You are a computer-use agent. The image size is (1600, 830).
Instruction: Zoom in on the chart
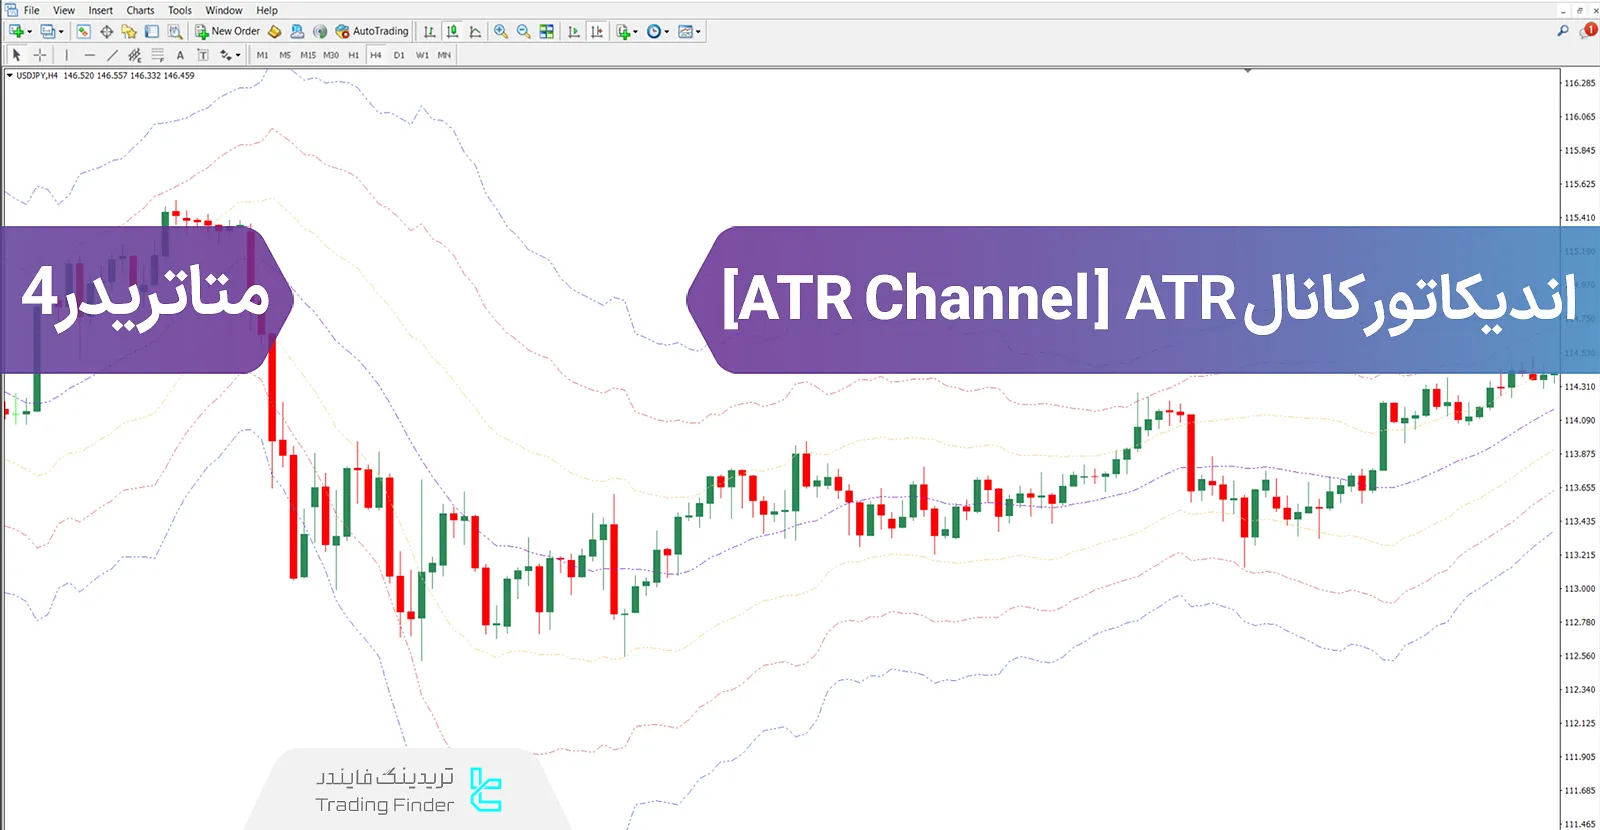click(x=501, y=32)
